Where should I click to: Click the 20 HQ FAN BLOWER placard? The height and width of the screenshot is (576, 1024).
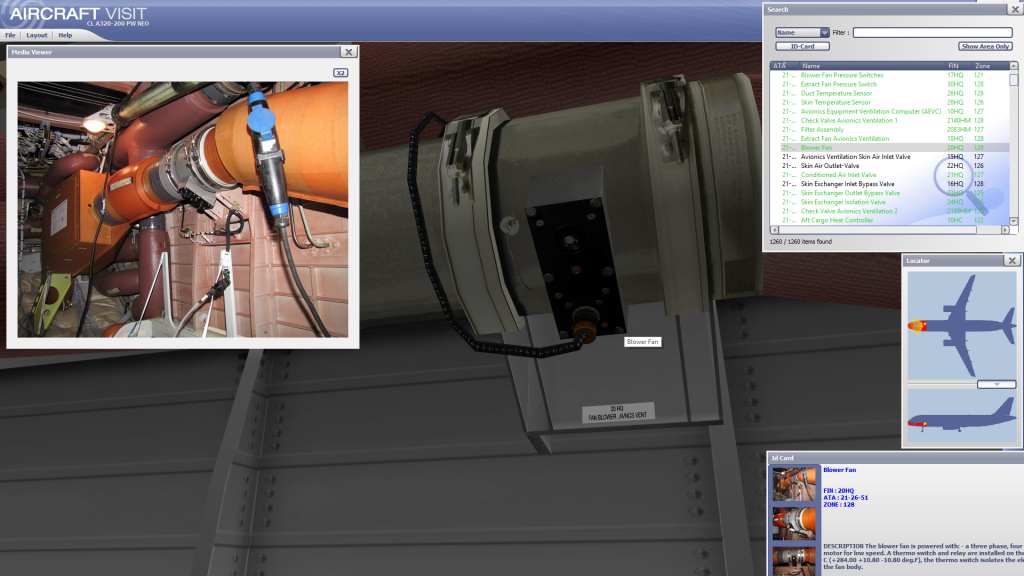coord(617,413)
